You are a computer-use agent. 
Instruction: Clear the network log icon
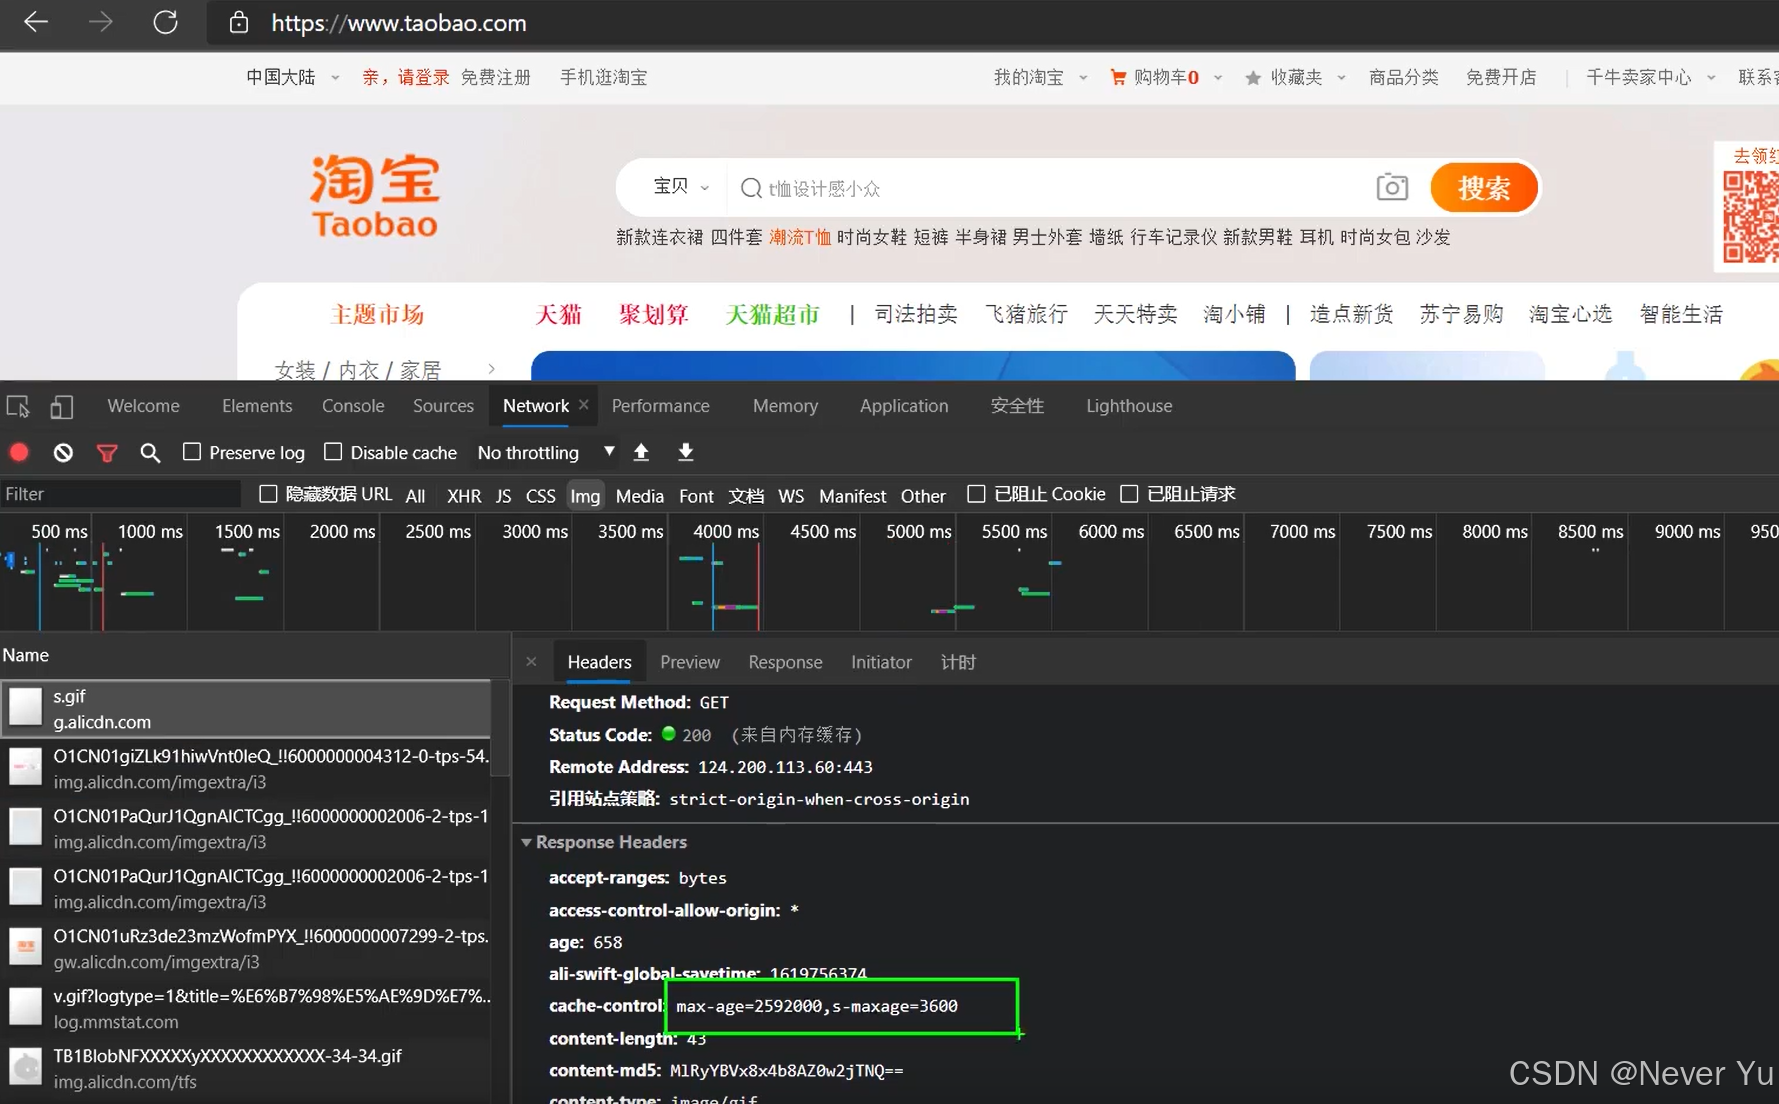pyautogui.click(x=63, y=452)
